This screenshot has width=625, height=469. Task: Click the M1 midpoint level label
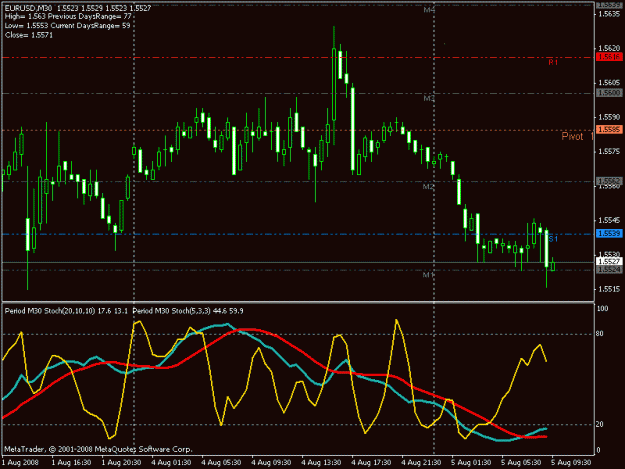pos(428,275)
